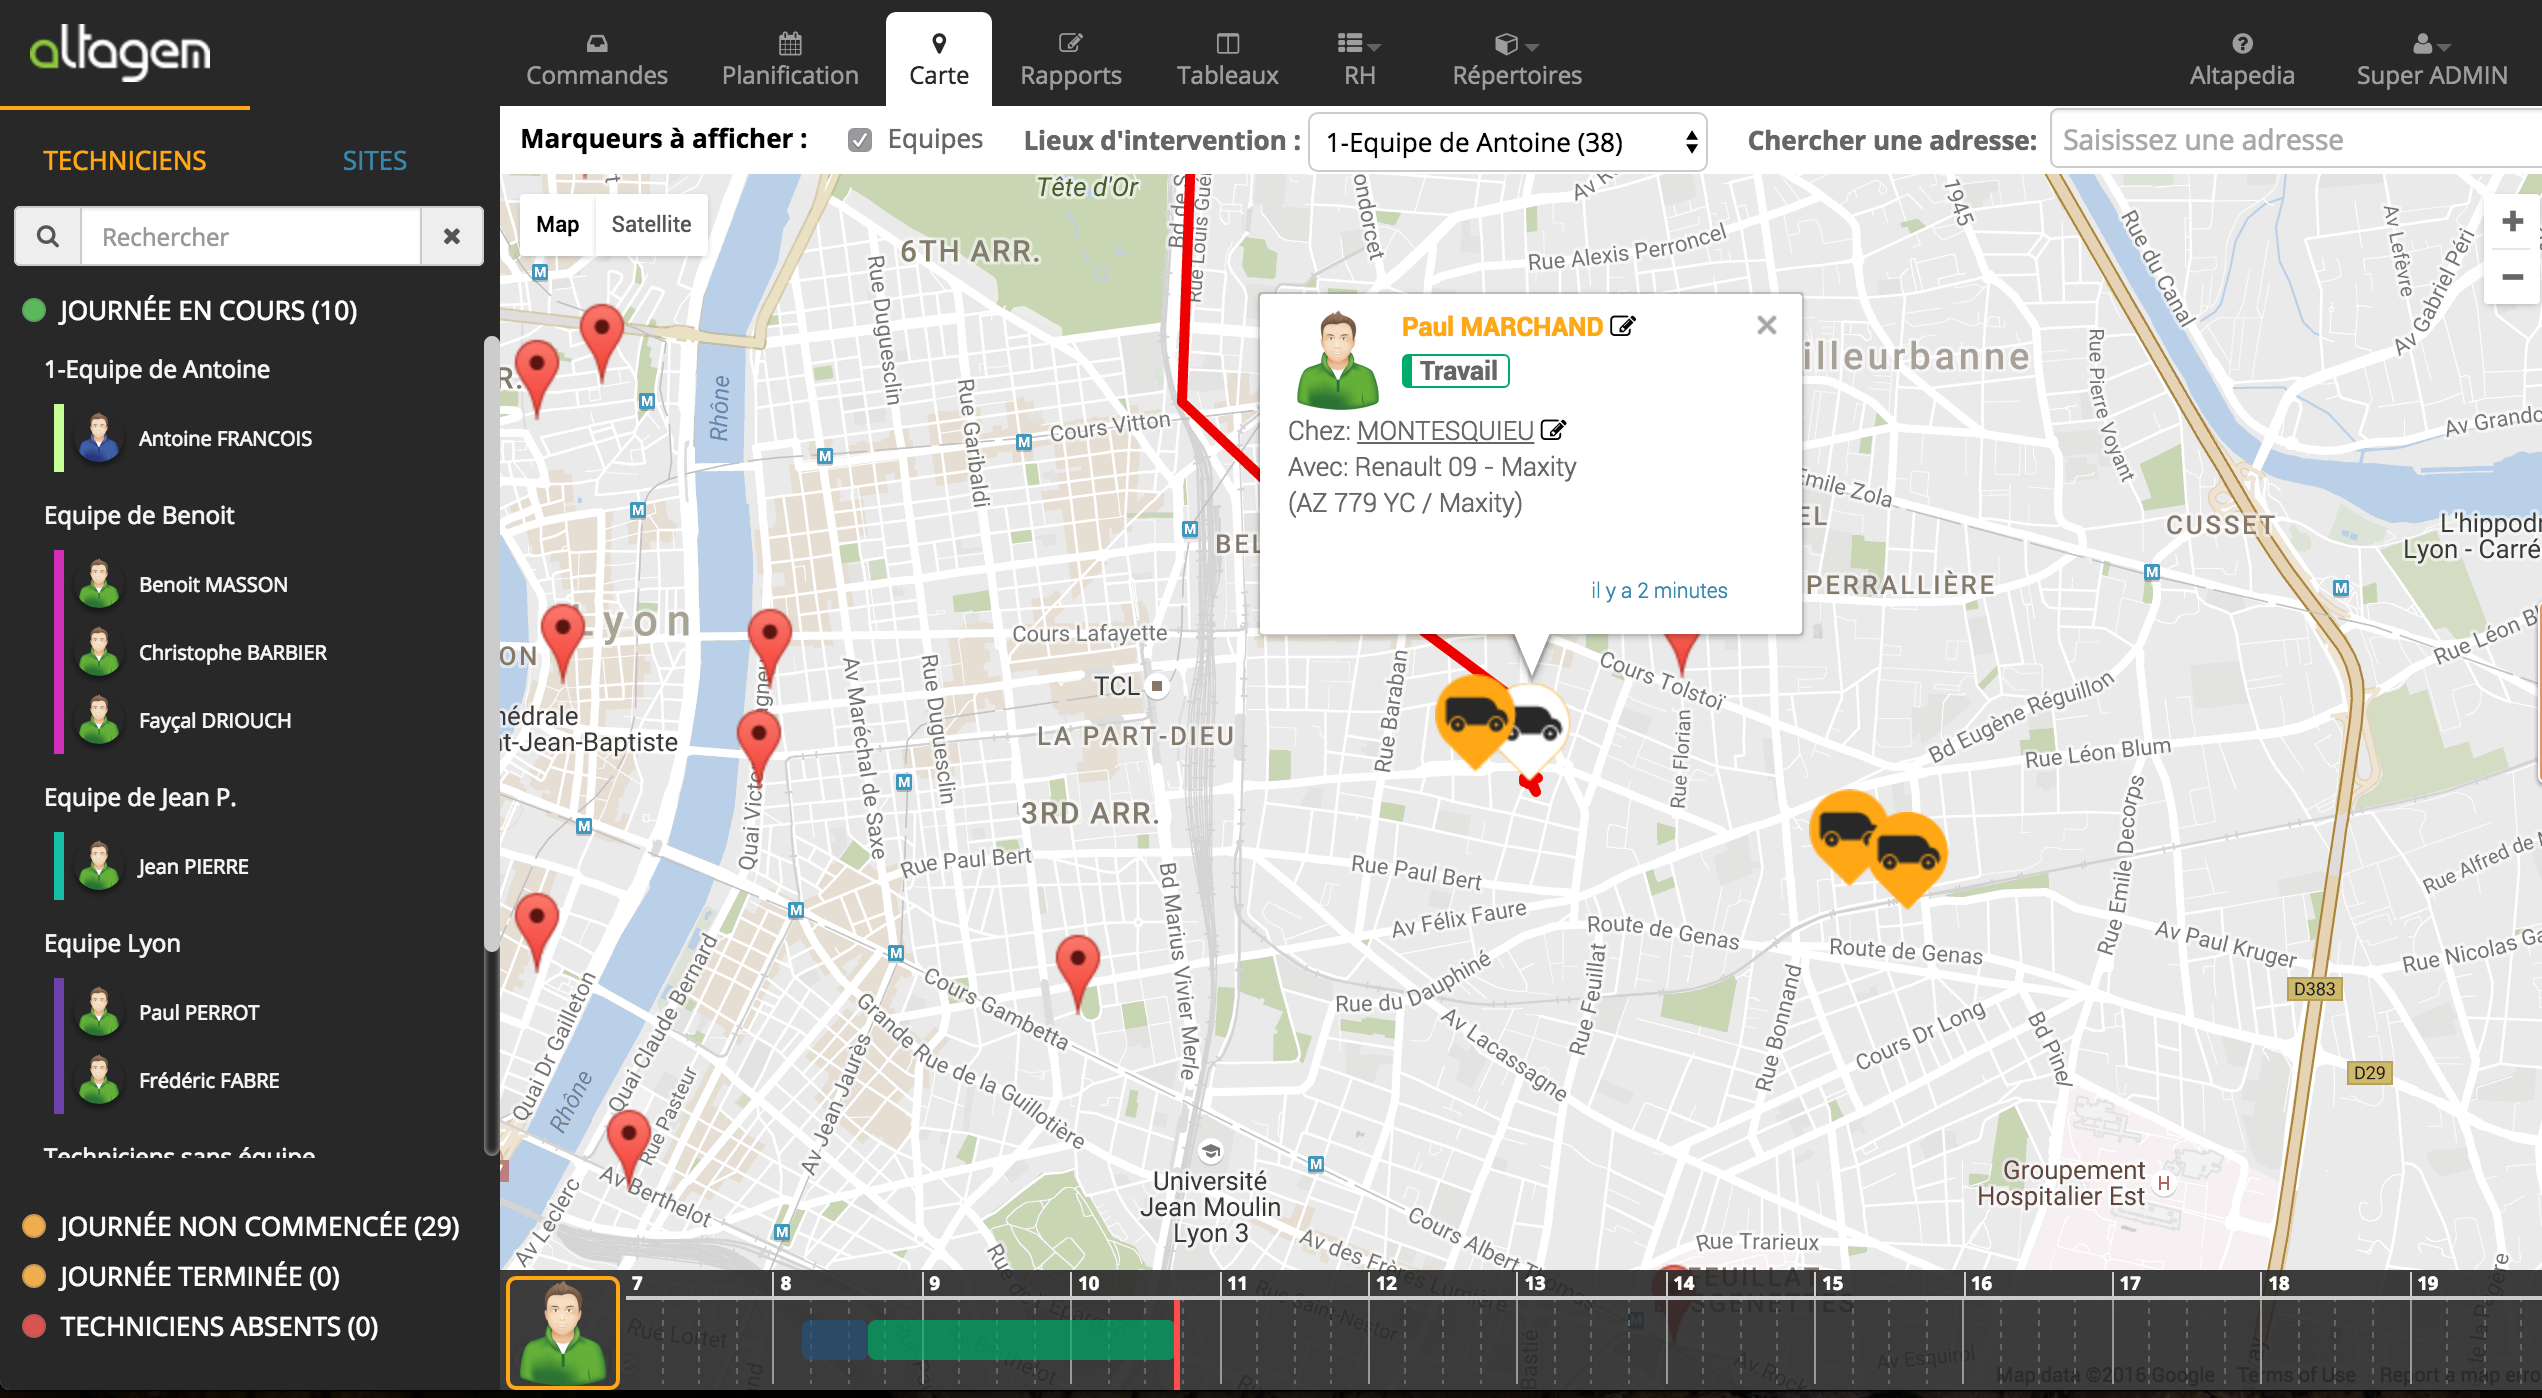Image resolution: width=2542 pixels, height=1398 pixels.
Task: Click the Travail status badge
Action: [x=1456, y=371]
